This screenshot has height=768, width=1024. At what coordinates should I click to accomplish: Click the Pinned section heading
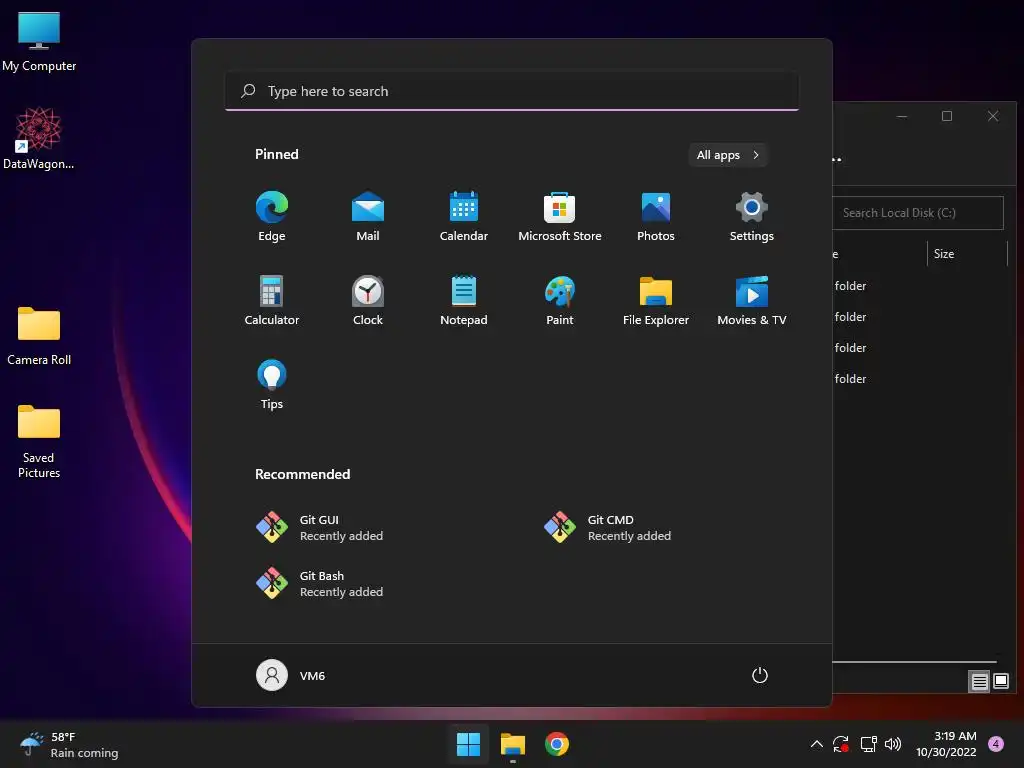pyautogui.click(x=277, y=154)
